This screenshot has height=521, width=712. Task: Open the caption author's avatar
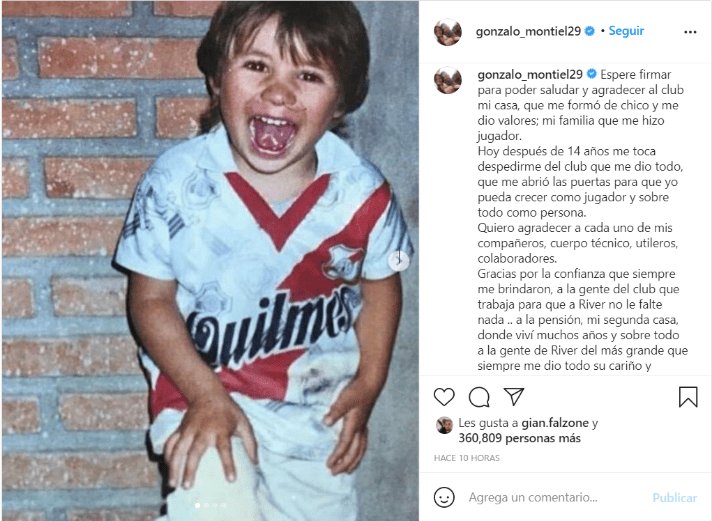coord(448,80)
